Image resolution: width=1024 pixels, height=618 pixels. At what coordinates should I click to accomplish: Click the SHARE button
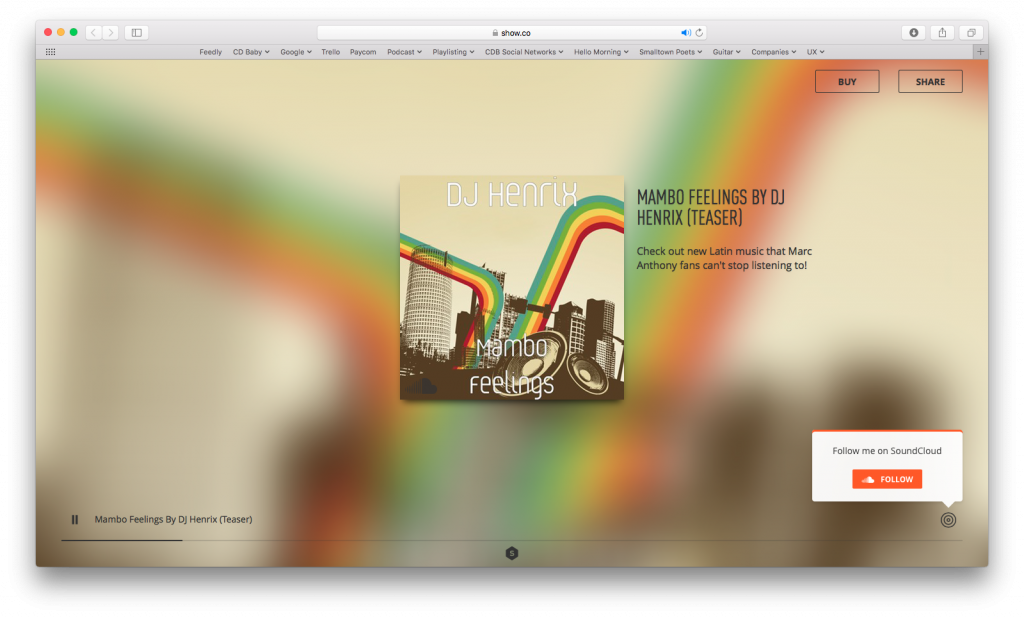tap(930, 82)
